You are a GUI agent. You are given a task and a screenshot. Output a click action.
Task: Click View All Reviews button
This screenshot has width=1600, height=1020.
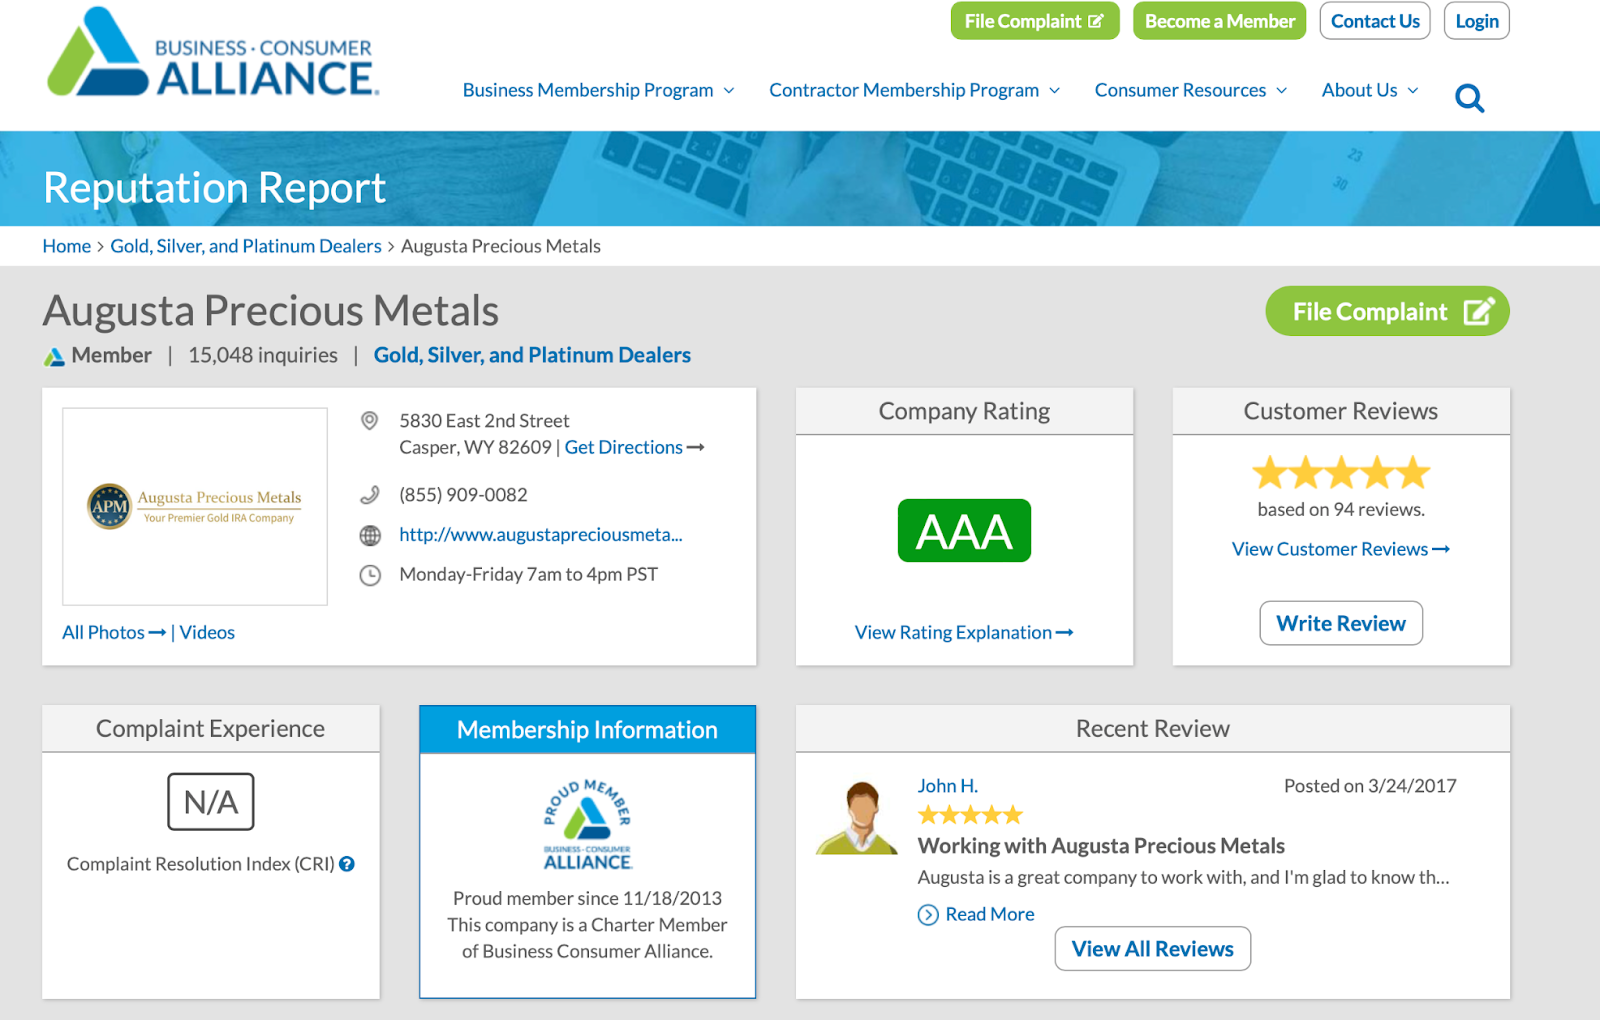pos(1153,949)
